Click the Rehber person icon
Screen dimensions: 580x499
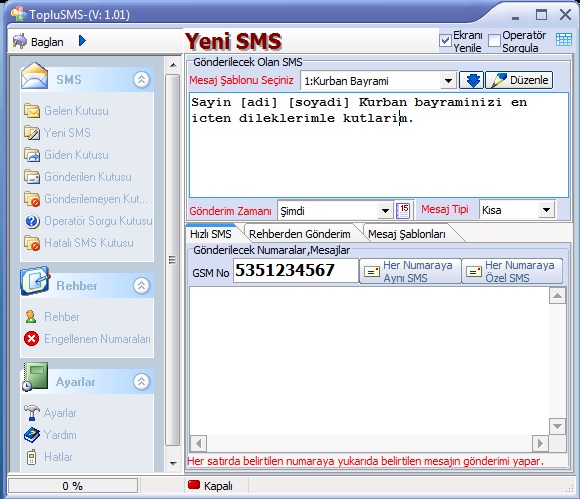pyautogui.click(x=31, y=317)
